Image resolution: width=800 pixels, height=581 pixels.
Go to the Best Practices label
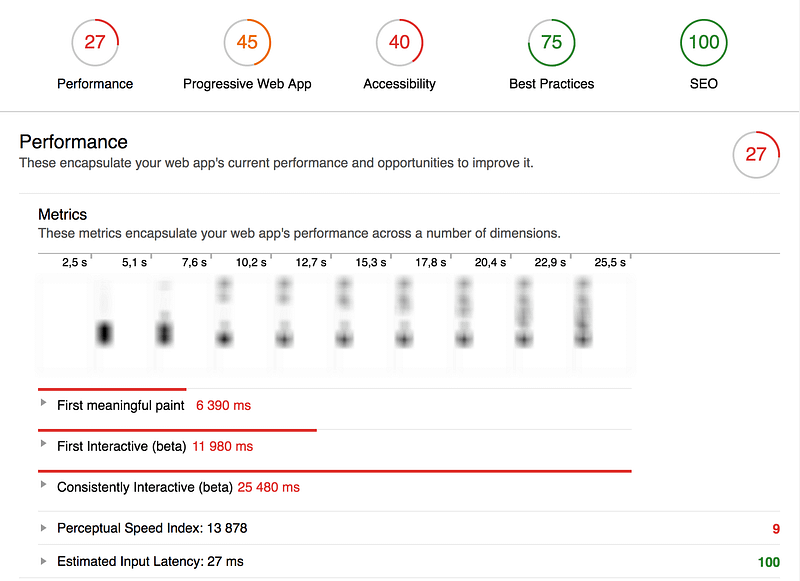pos(552,84)
